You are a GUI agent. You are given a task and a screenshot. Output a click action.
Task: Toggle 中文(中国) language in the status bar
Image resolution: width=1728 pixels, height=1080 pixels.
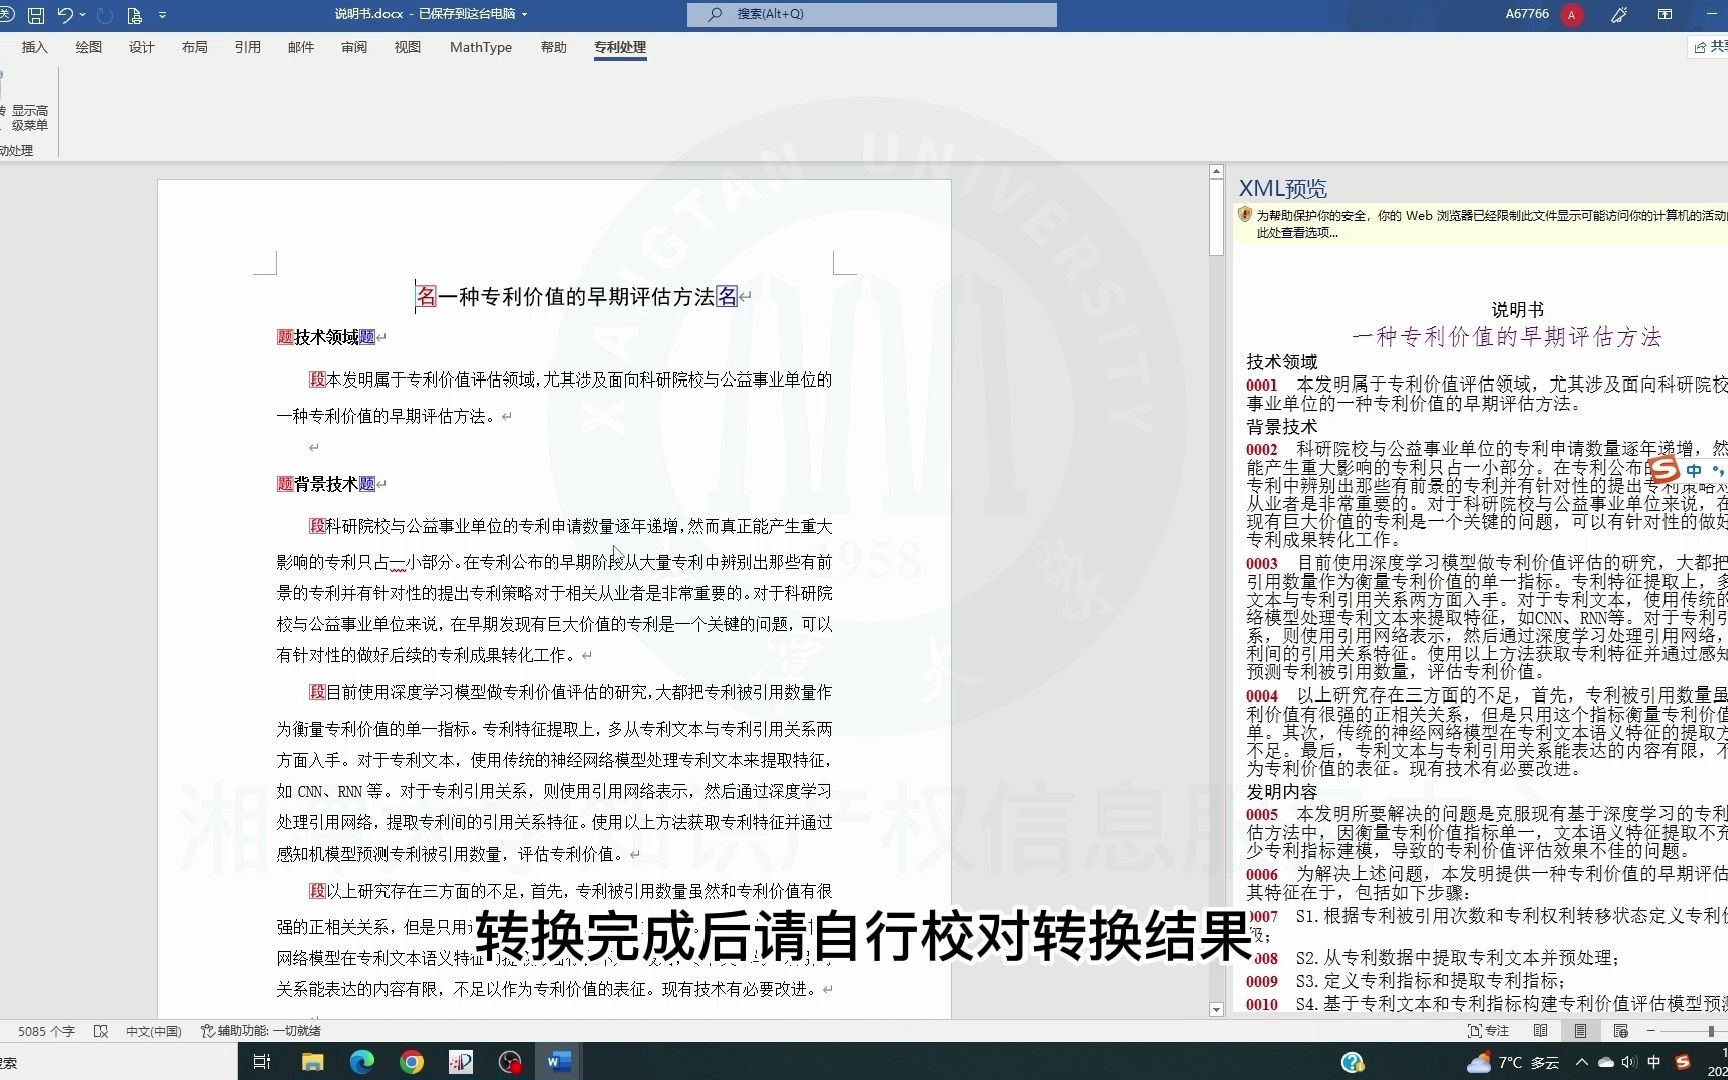152,1030
